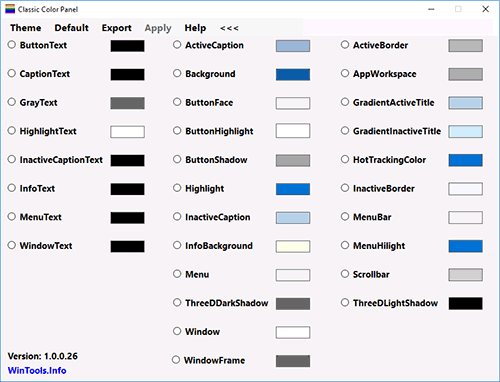Select the Highlight radio button

[x=177, y=188]
